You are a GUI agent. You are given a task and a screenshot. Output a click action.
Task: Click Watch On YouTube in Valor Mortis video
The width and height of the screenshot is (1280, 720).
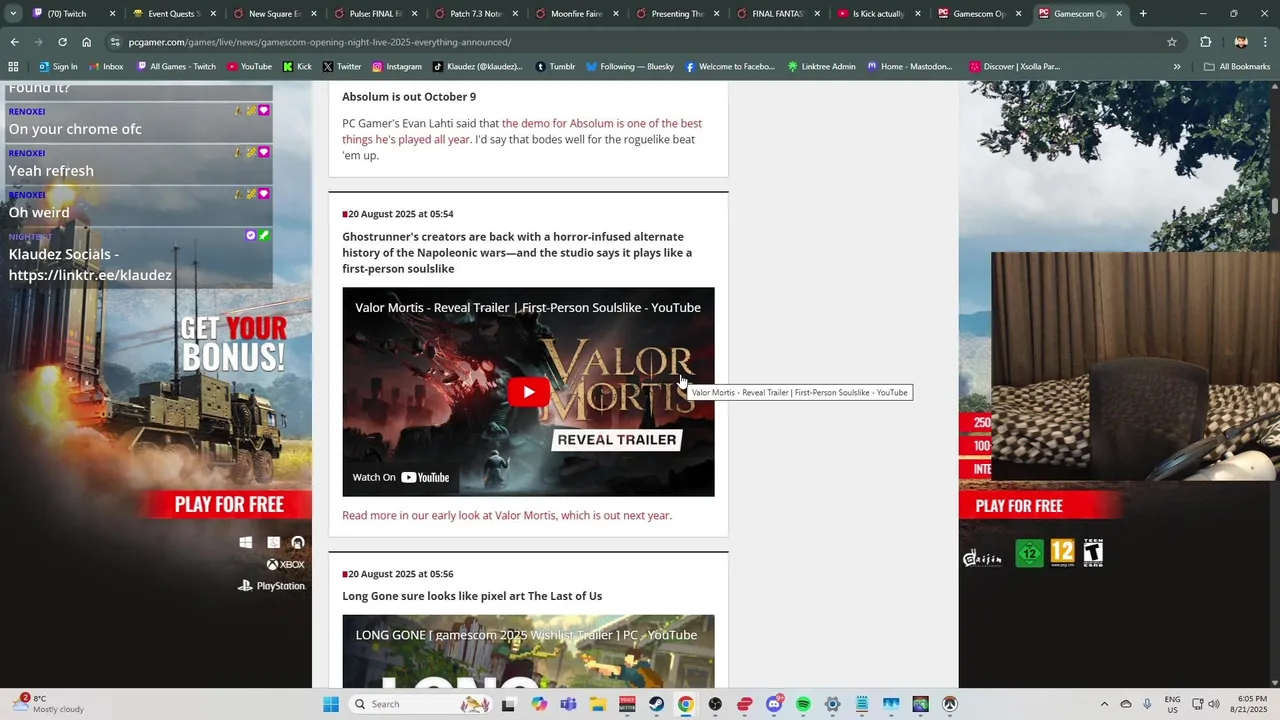(401, 477)
